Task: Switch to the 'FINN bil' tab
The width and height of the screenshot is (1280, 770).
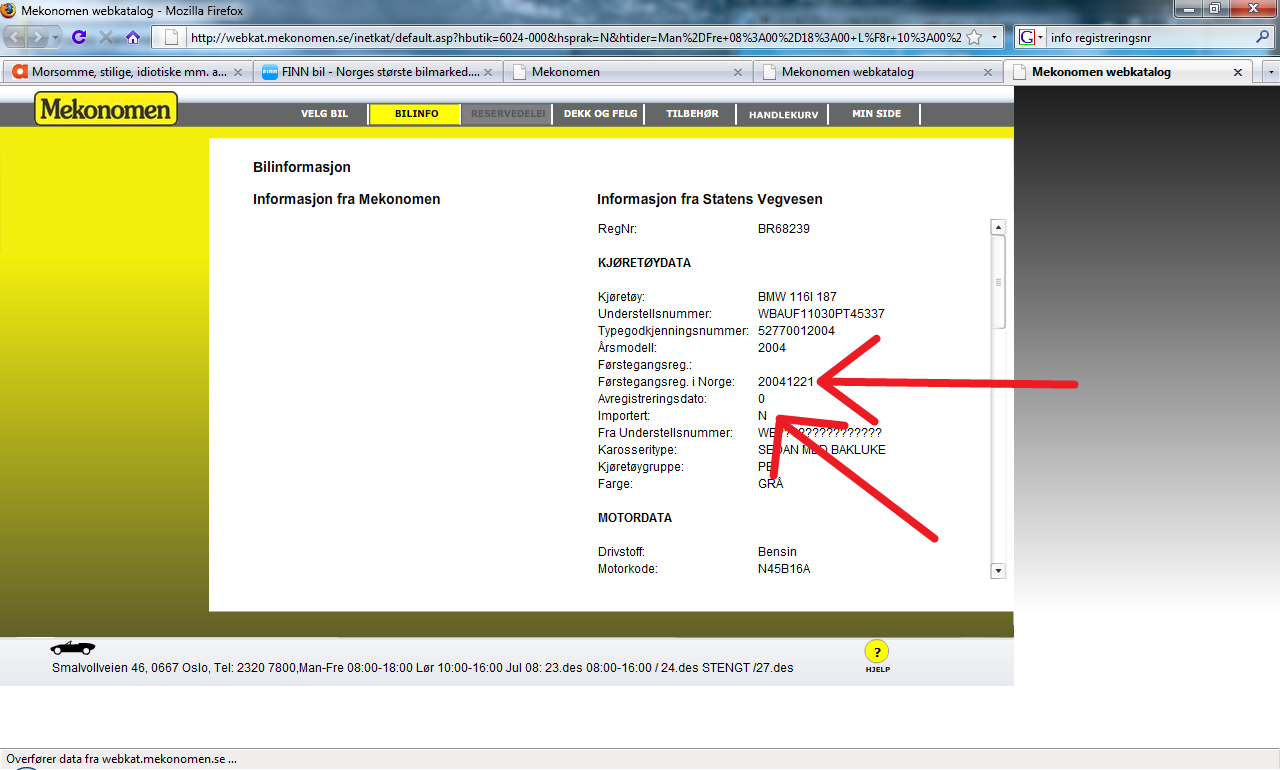Action: [377, 72]
